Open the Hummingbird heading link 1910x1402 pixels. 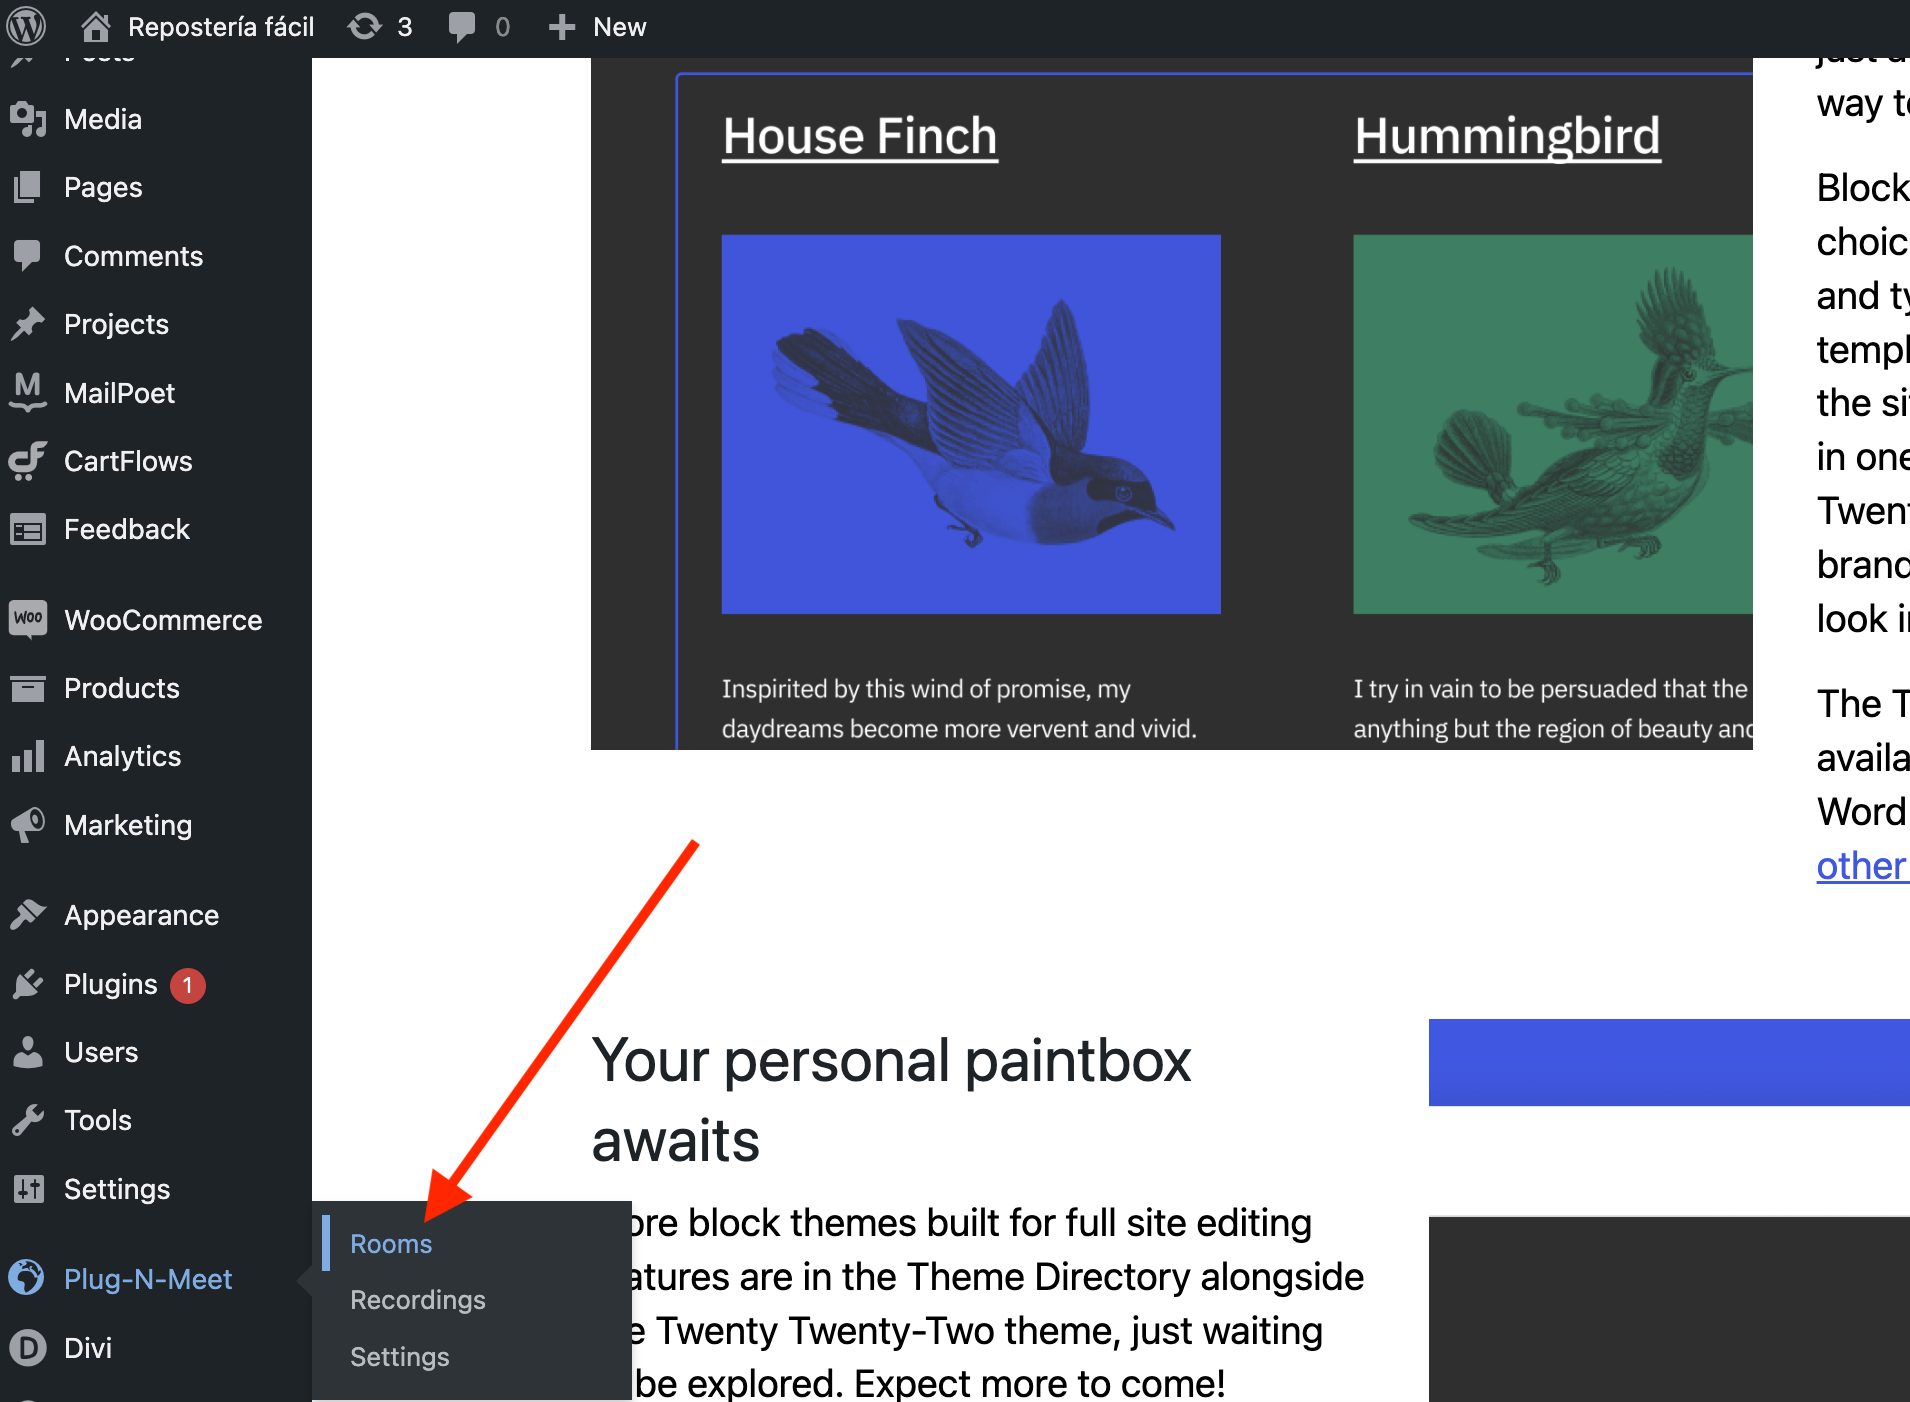[x=1507, y=137]
